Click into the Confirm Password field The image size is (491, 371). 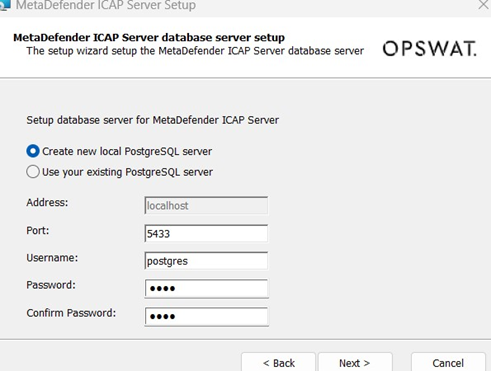tap(206, 316)
